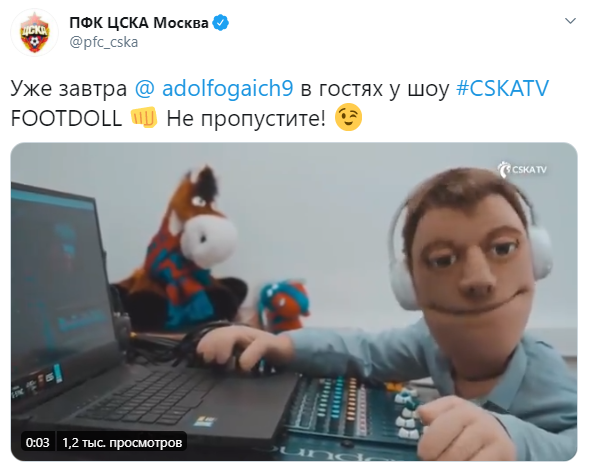589x466 pixels.
Task: Click the @pfc_cska handle
Action: click(x=104, y=42)
